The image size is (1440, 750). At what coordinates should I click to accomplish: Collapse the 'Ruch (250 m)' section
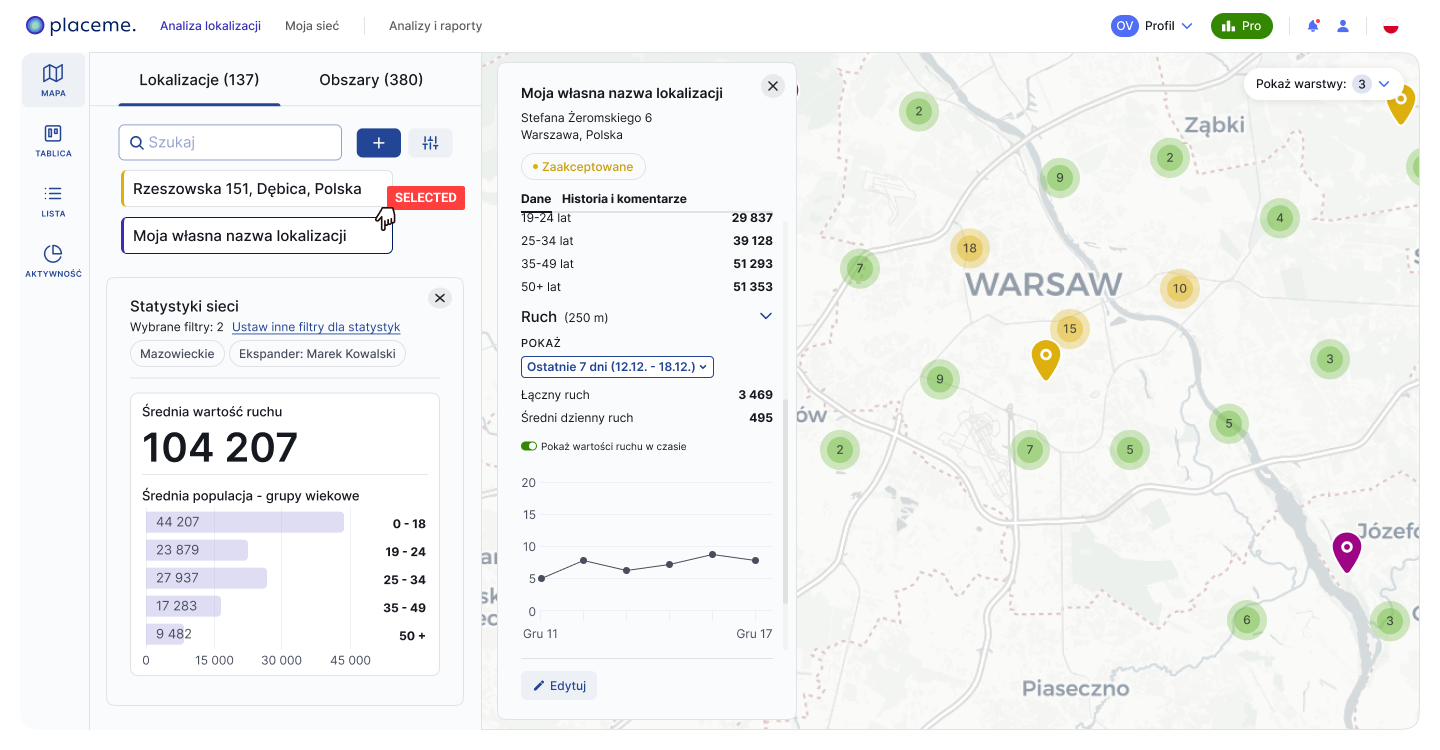click(x=766, y=315)
